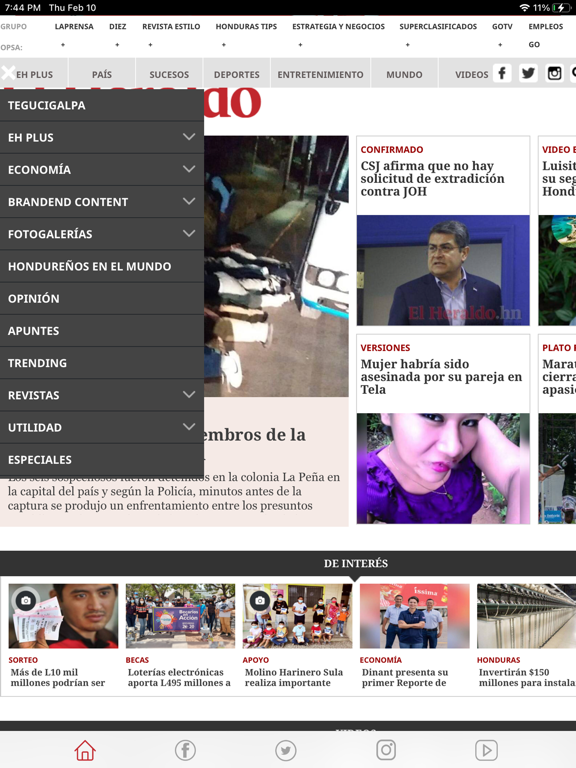Open Honduras factory photo thumbnail
The image size is (576, 768).
527,616
